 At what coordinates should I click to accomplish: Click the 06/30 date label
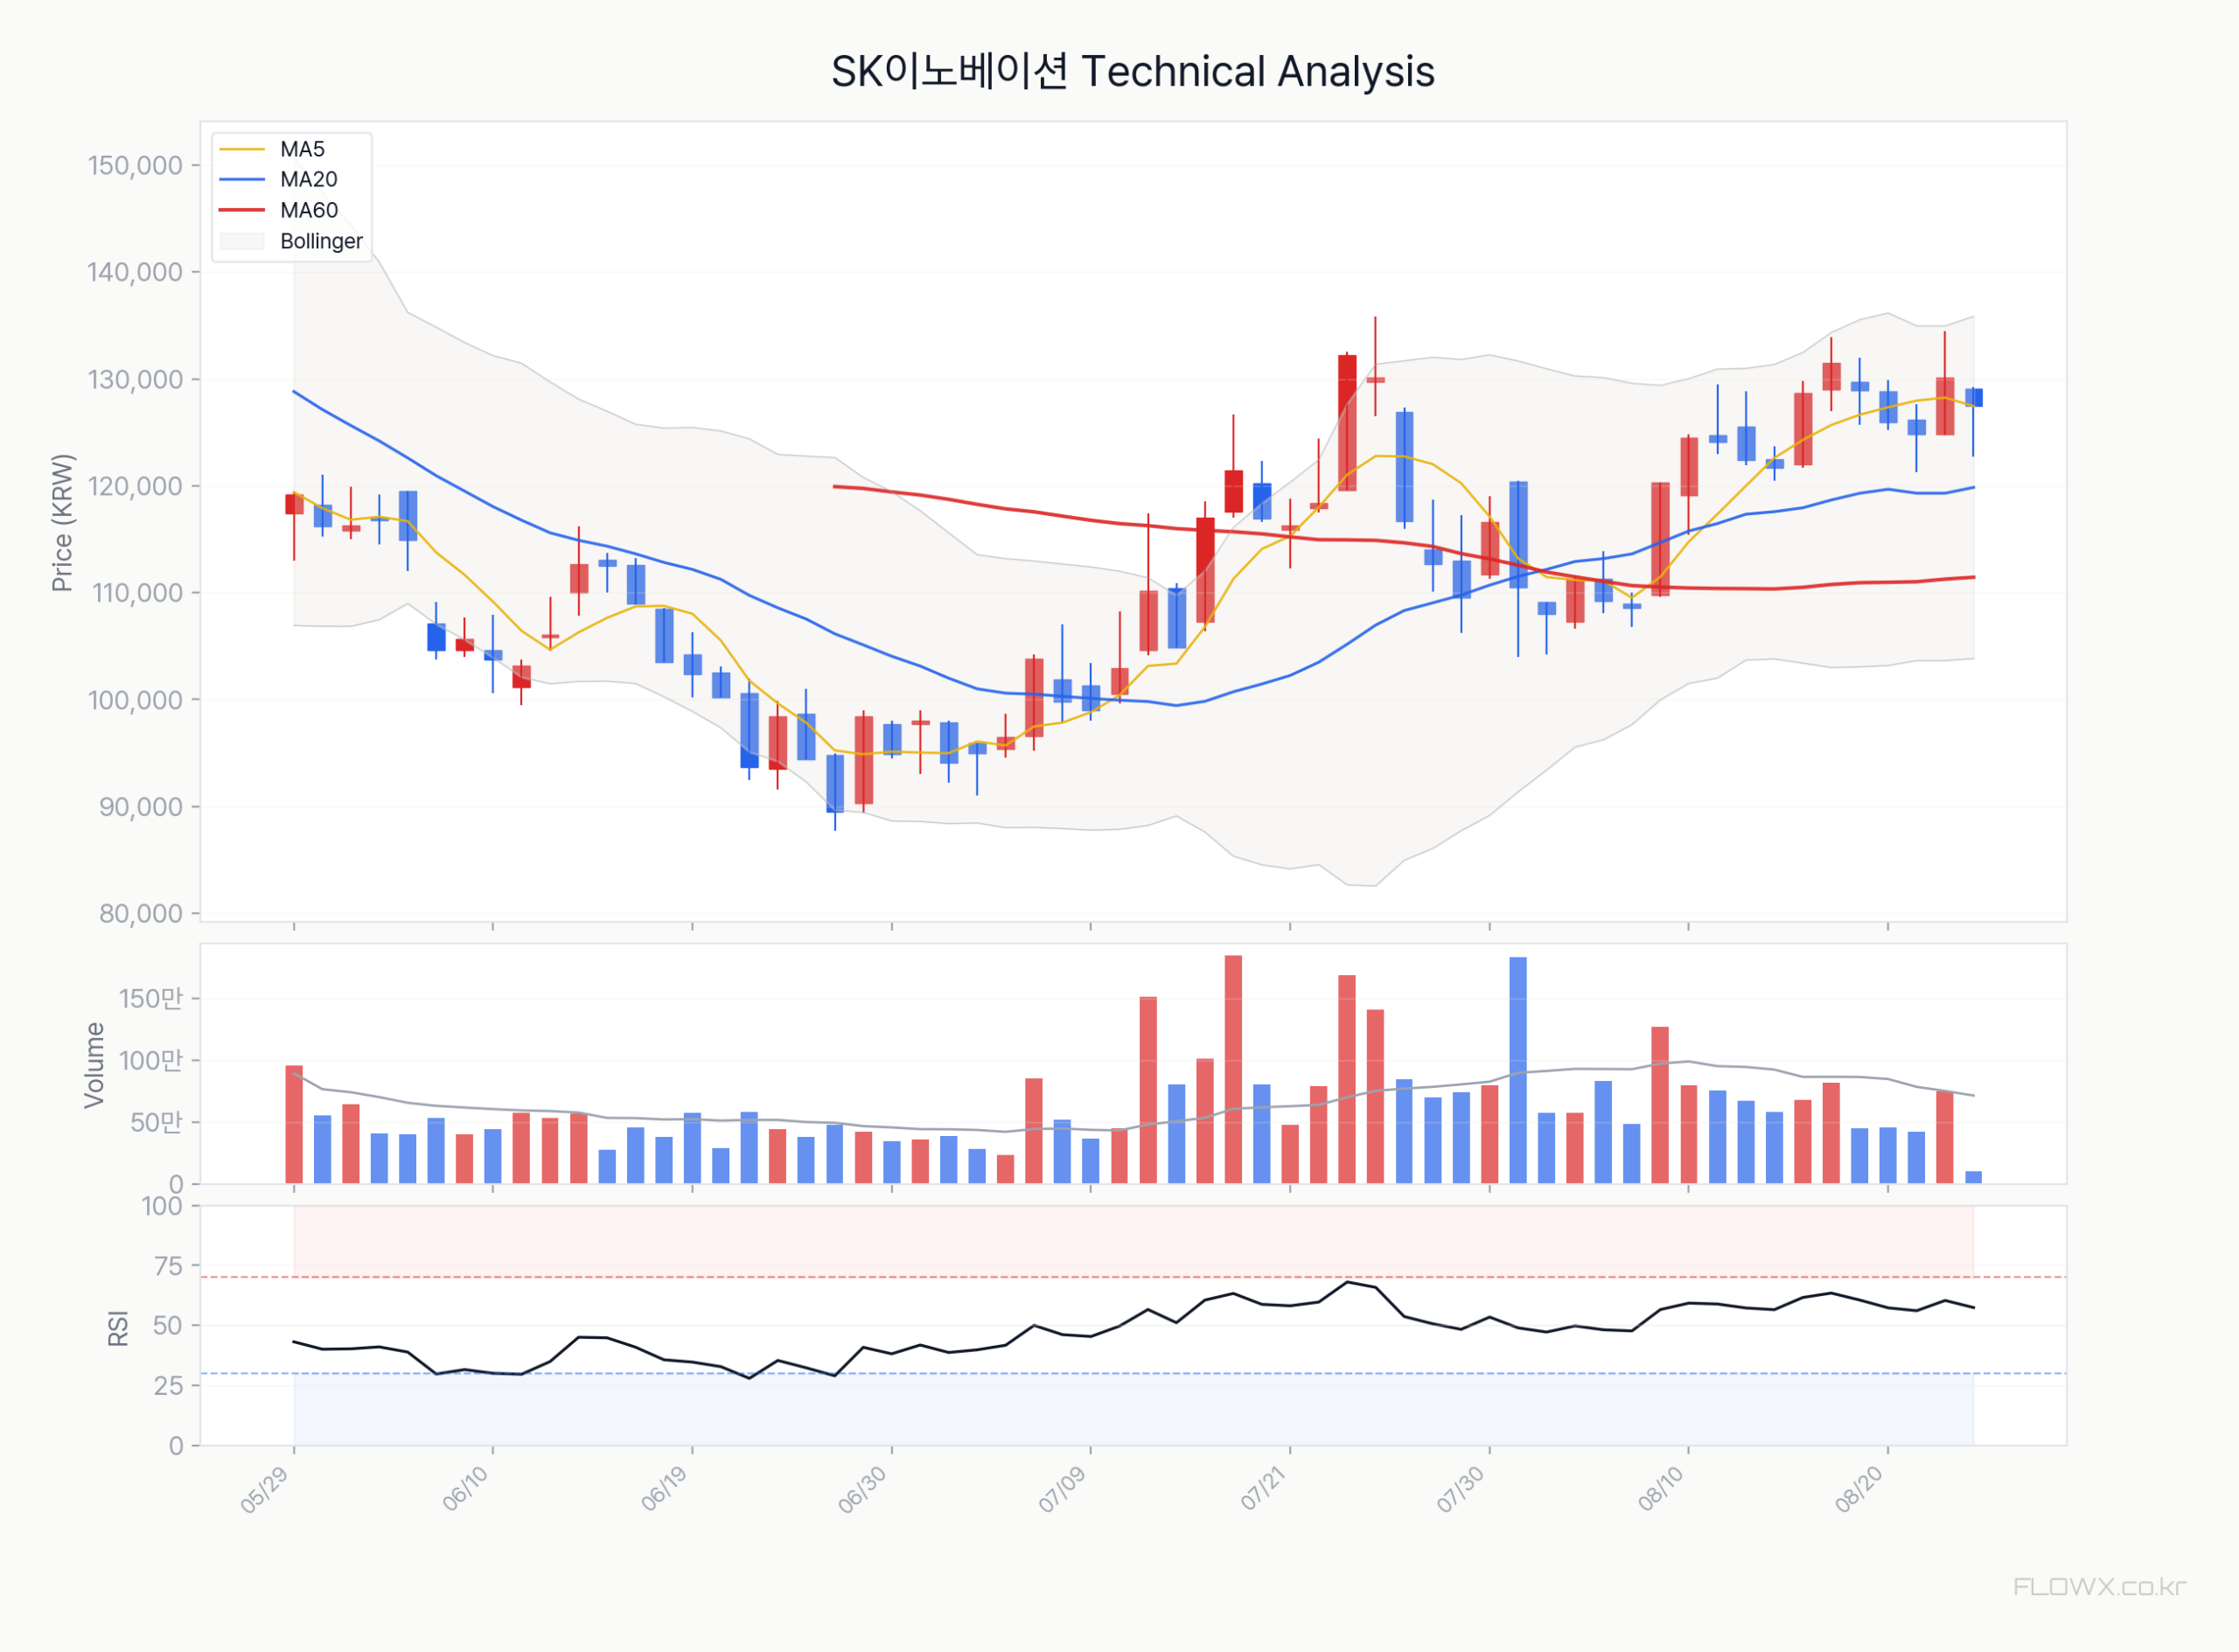[863, 1490]
